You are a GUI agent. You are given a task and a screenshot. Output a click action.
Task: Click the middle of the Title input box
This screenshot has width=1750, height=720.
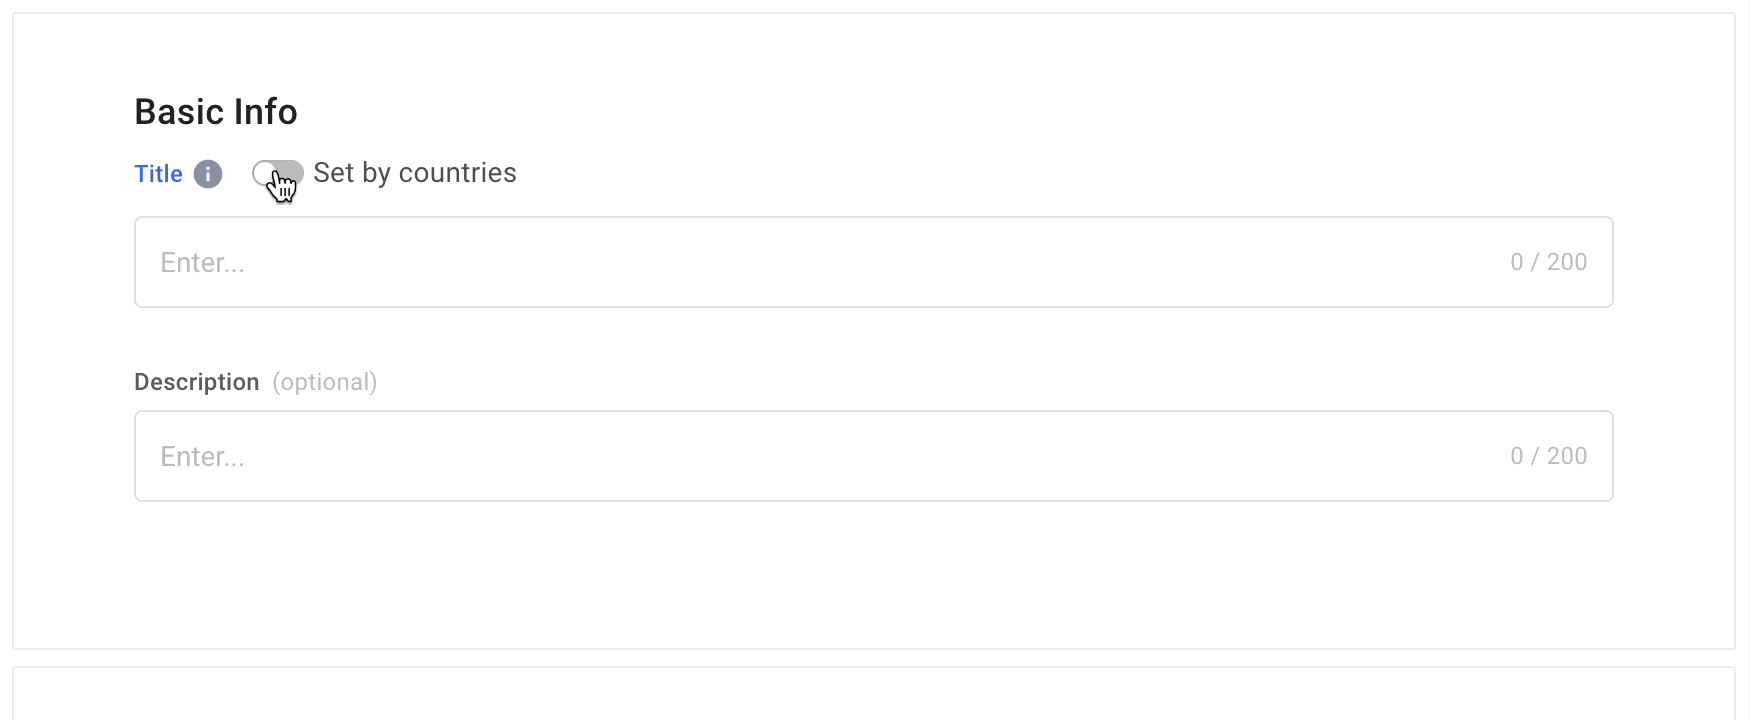873,262
